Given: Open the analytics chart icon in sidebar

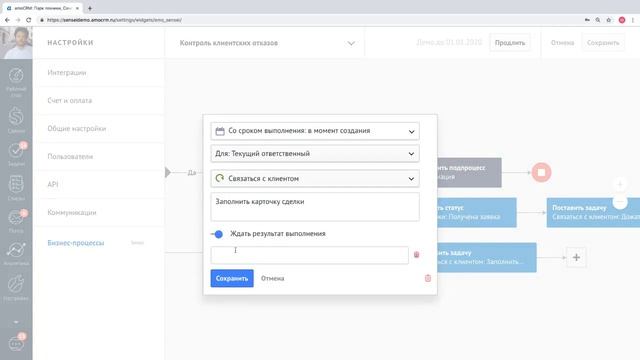Looking at the screenshot, I should click(16, 250).
